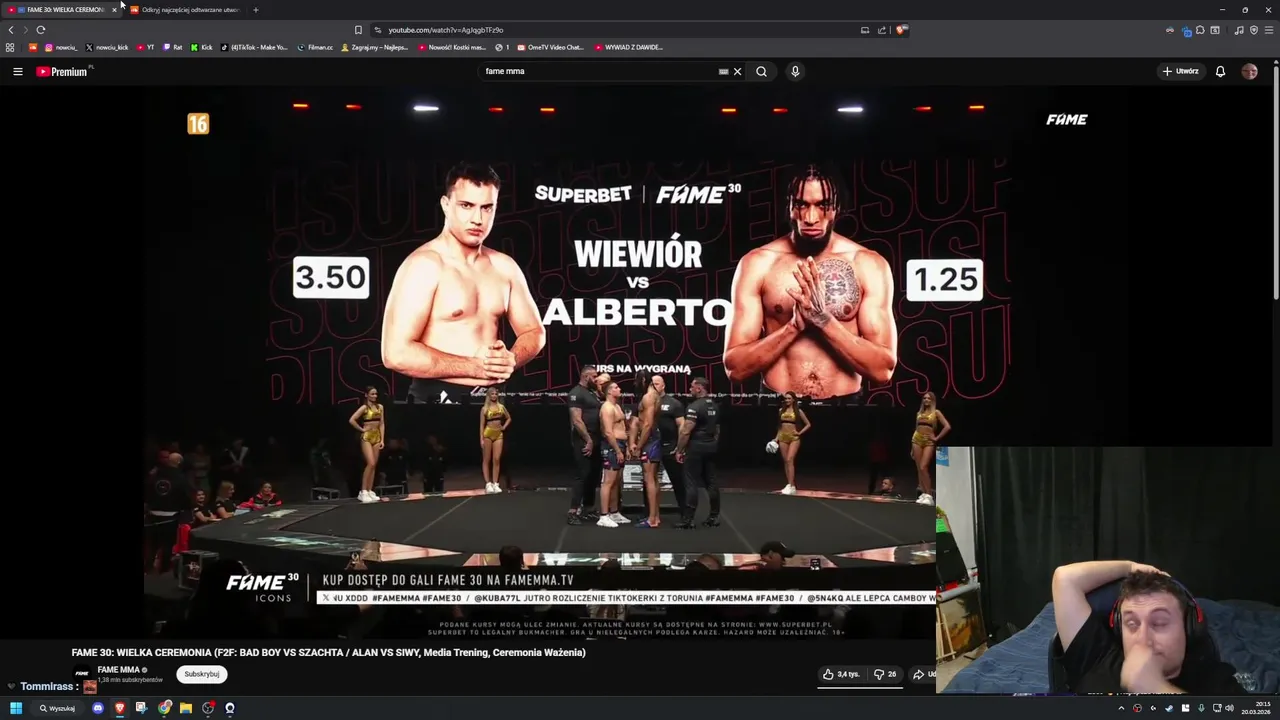Open the YouTube guide hamburger menu
This screenshot has height=720, width=1280.
(x=17, y=71)
